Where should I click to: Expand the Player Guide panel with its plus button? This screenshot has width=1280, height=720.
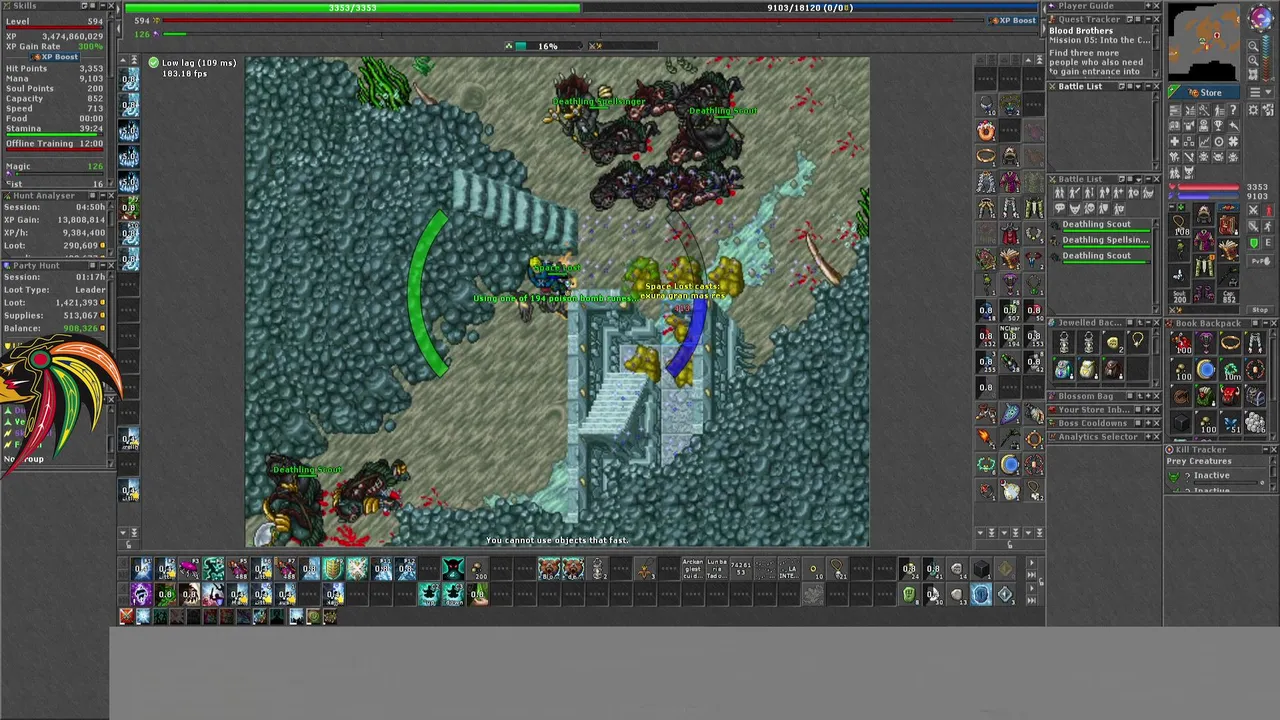tap(1148, 6)
